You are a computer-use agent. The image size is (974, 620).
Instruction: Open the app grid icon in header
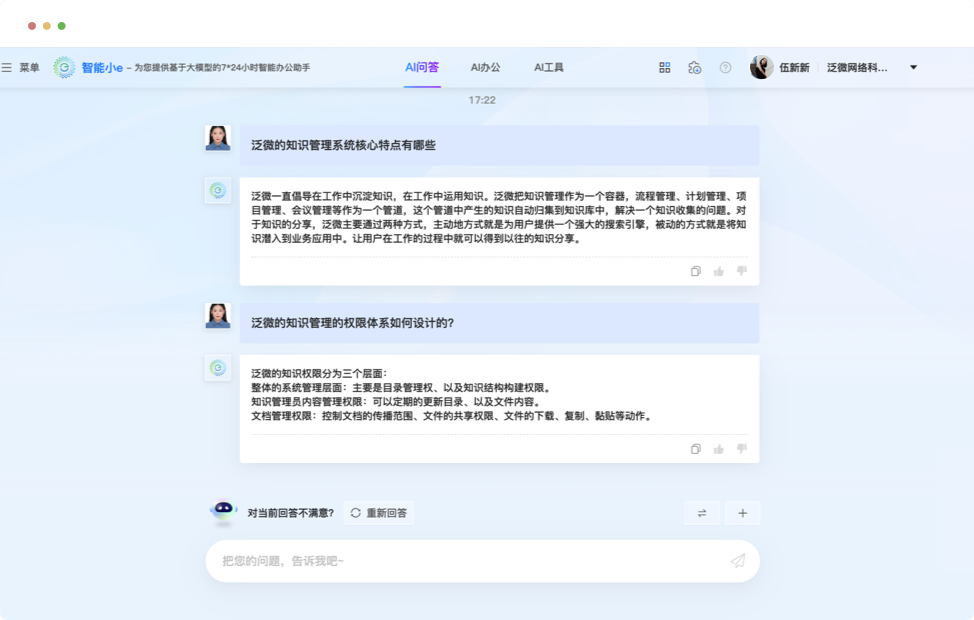pyautogui.click(x=664, y=67)
